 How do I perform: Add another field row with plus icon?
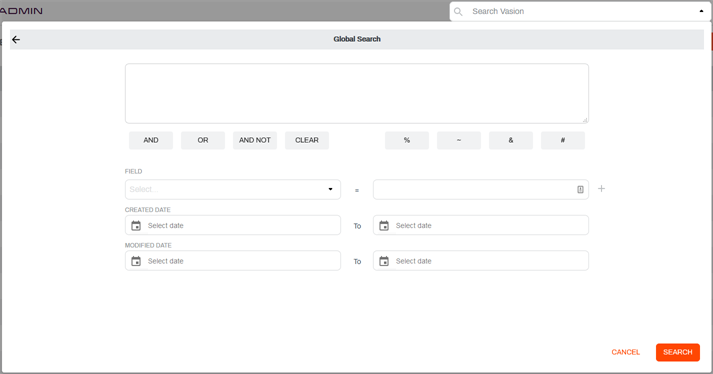601,188
